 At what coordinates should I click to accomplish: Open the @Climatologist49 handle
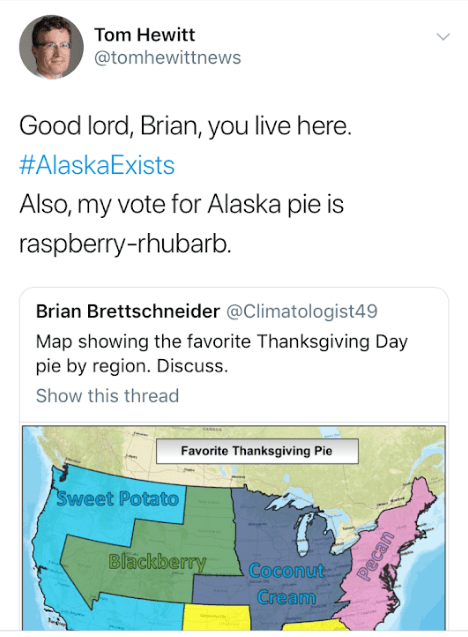point(301,312)
